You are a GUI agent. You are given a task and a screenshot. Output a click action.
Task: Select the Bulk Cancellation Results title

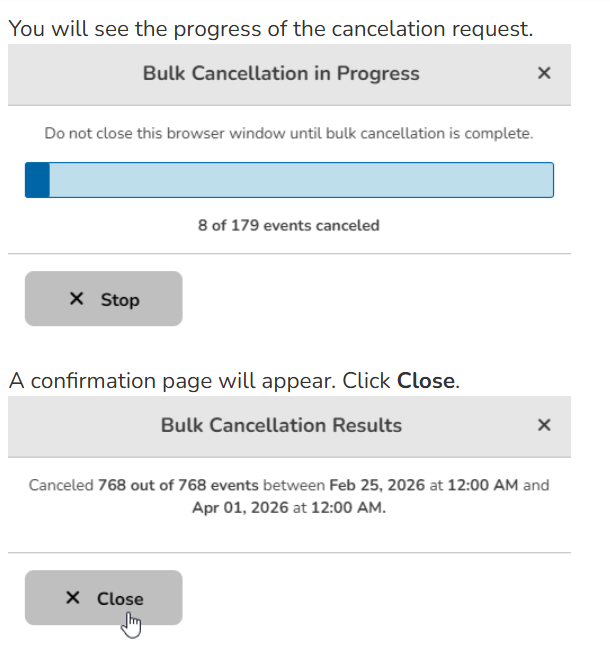click(281, 426)
